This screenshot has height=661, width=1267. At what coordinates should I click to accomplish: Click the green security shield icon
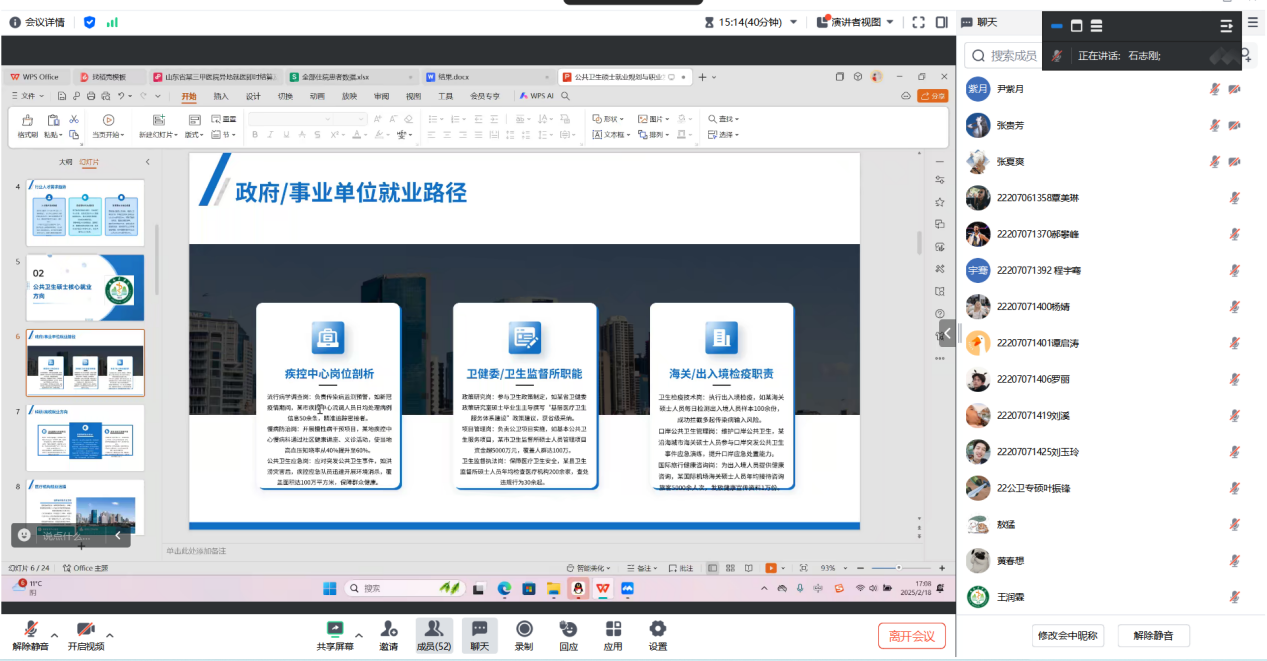(x=90, y=21)
